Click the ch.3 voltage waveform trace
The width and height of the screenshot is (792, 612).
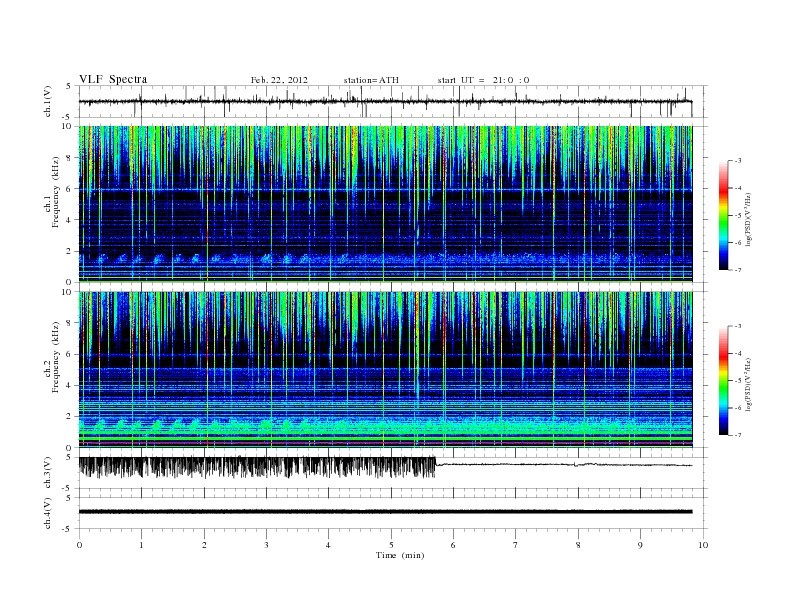click(x=385, y=467)
